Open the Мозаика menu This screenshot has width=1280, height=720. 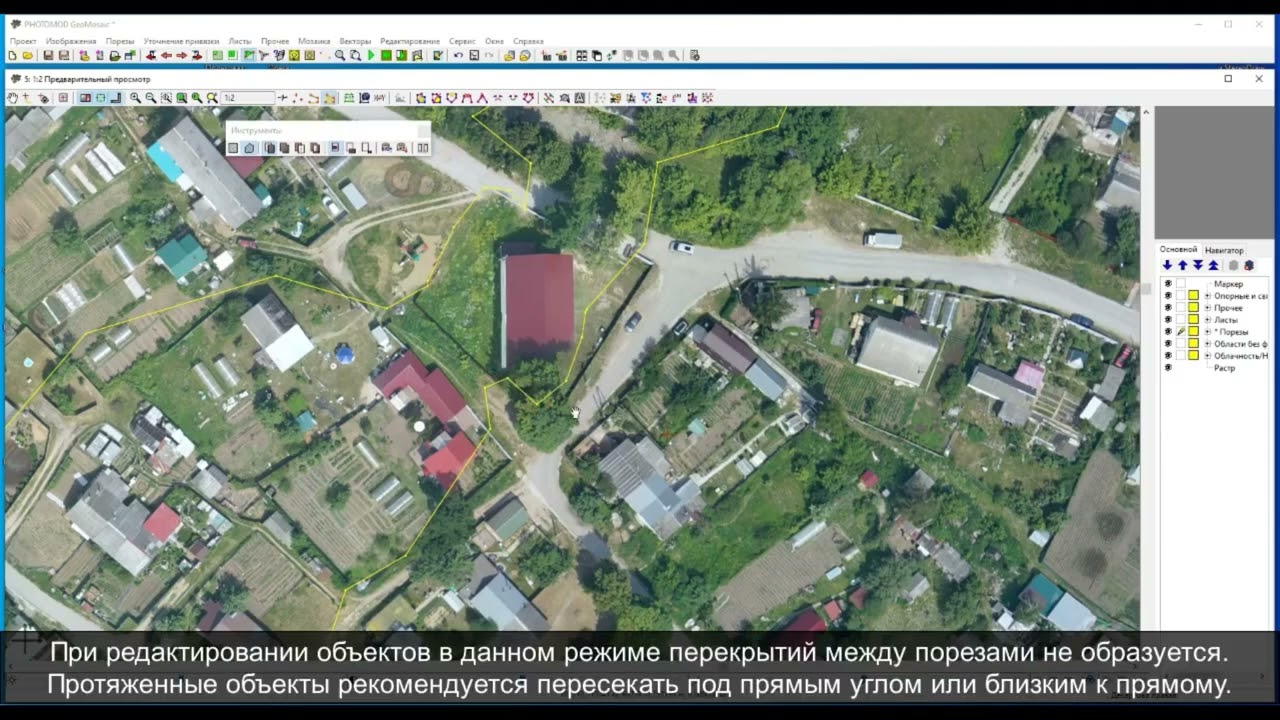coord(314,41)
